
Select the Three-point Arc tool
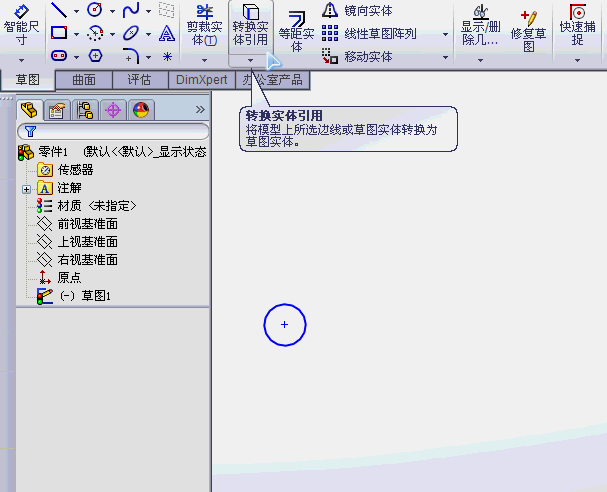pos(94,34)
